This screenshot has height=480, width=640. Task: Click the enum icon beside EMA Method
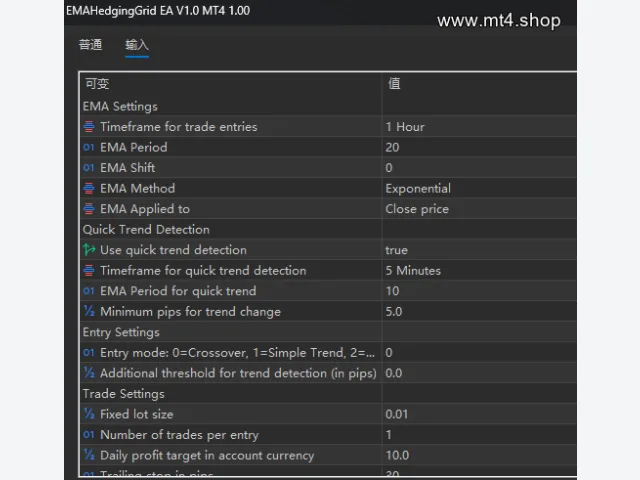pyautogui.click(x=89, y=188)
